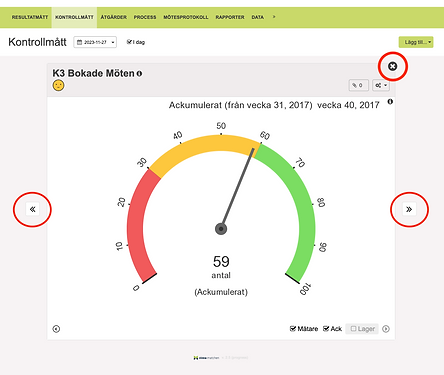Image resolution: width=444 pixels, height=375 pixels.
Task: Open the MÖTESPROTOKOLL tab
Action: pos(186,17)
